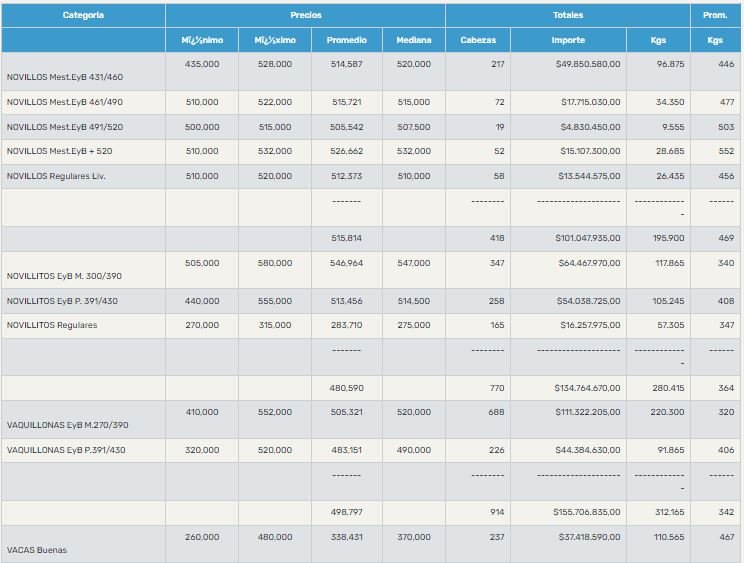Click the Precios group header
The width and height of the screenshot is (744, 563).
click(x=305, y=15)
